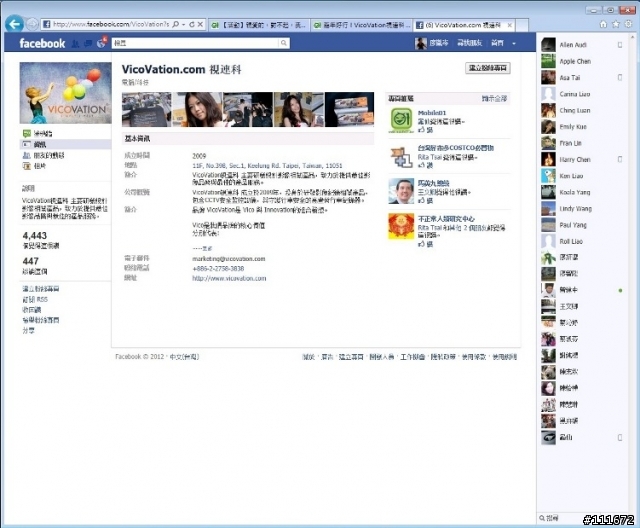Viewport: 640px width, 528px height.
Task: Open the address bar autocomplete dropdown arrow
Action: (x=183, y=24)
